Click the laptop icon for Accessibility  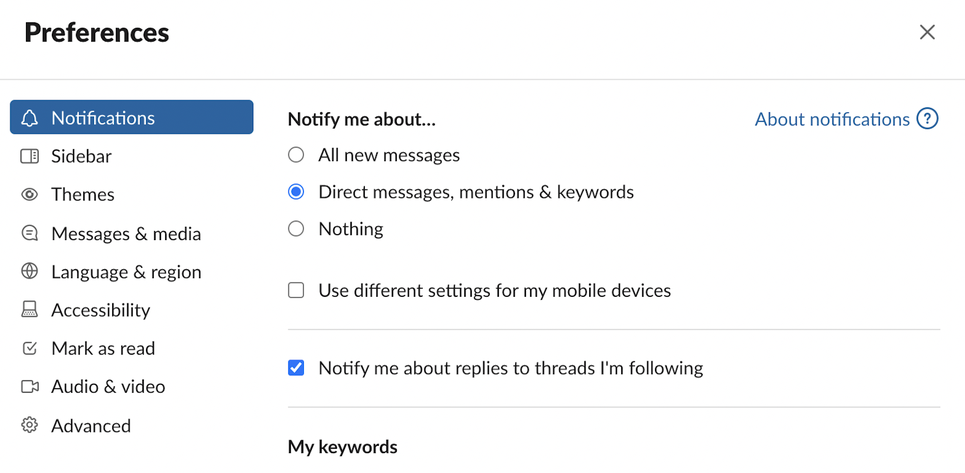30,310
